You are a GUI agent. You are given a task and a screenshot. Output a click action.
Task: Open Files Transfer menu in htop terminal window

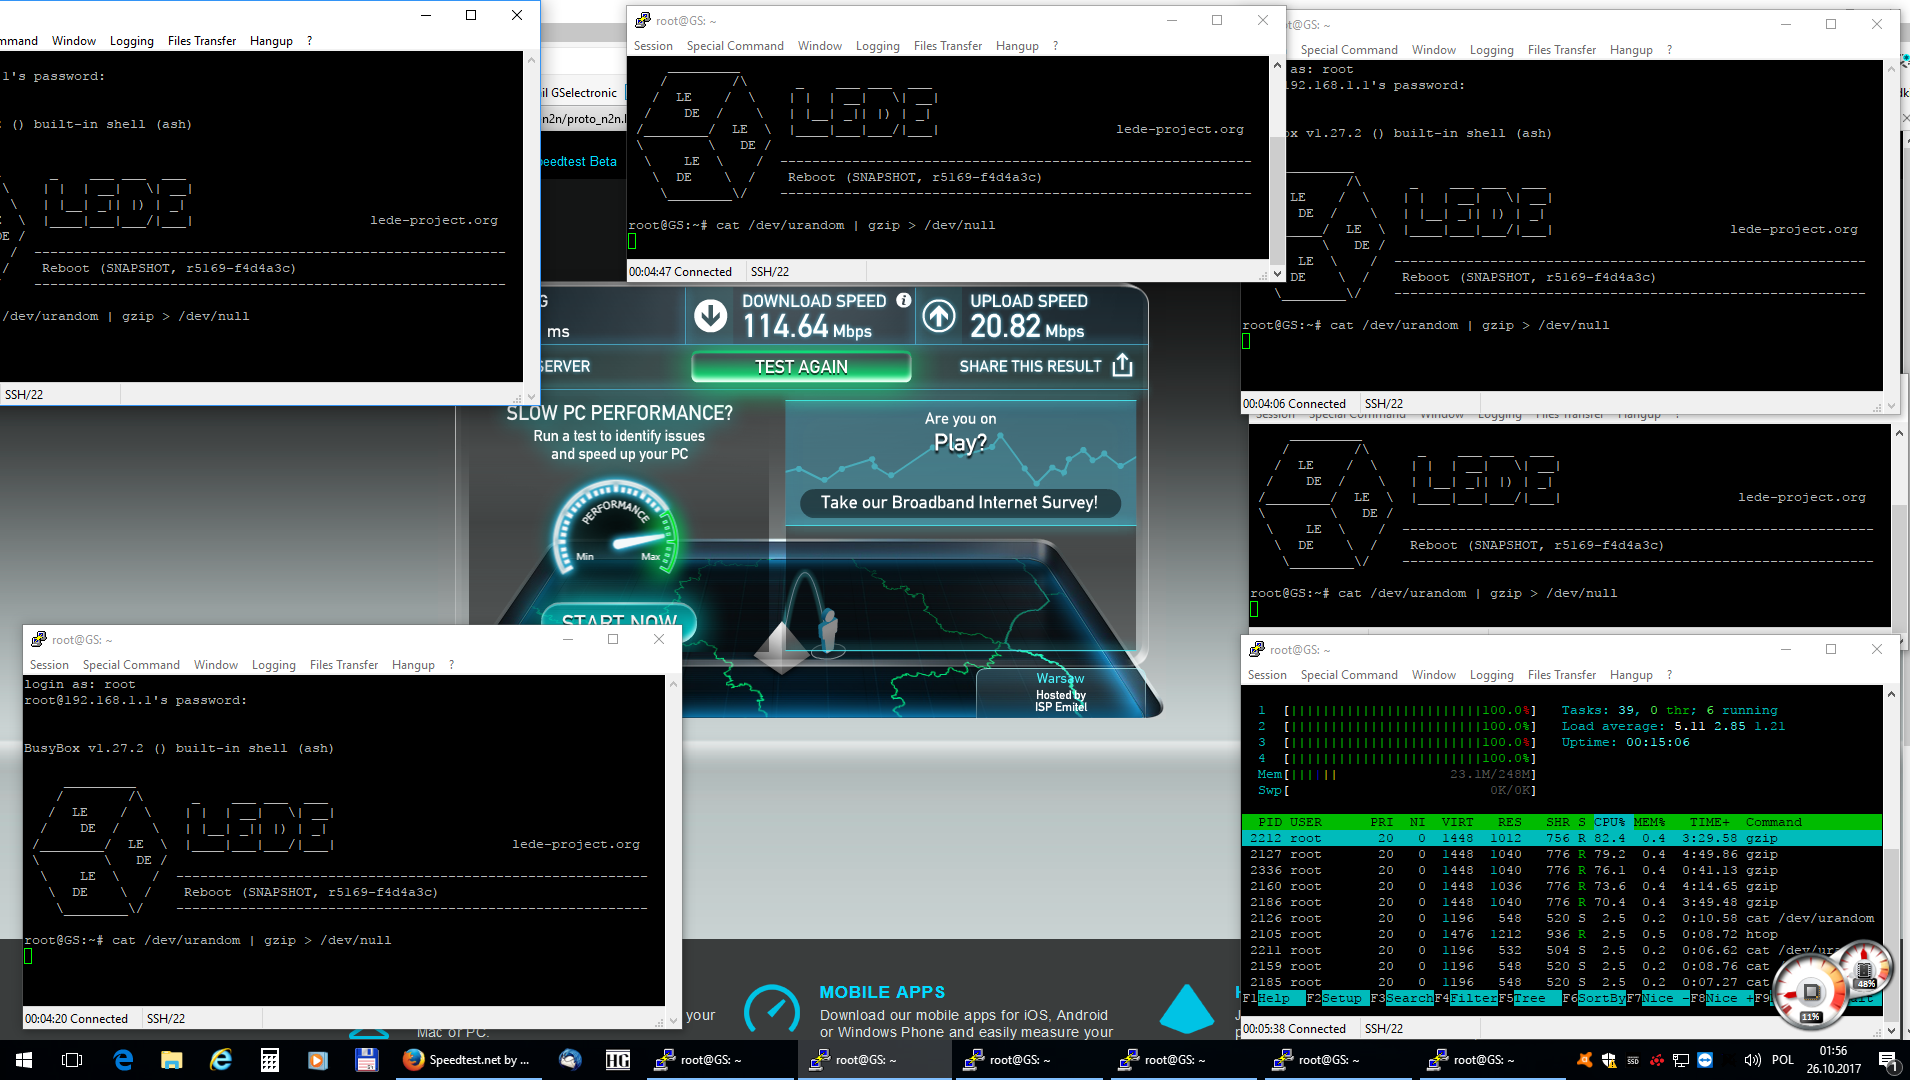click(x=1562, y=675)
